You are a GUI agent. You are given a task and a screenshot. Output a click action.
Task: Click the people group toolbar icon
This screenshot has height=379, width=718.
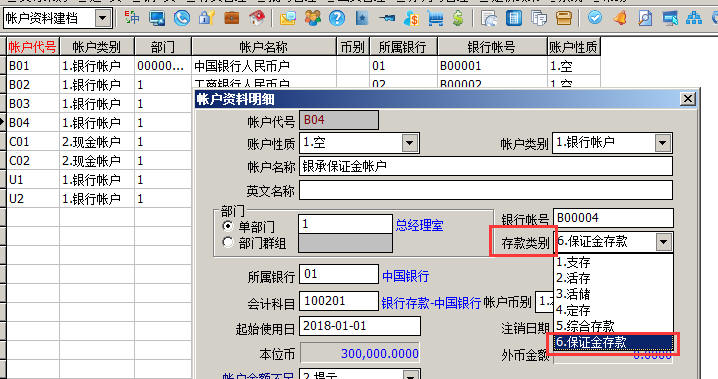pos(313,18)
